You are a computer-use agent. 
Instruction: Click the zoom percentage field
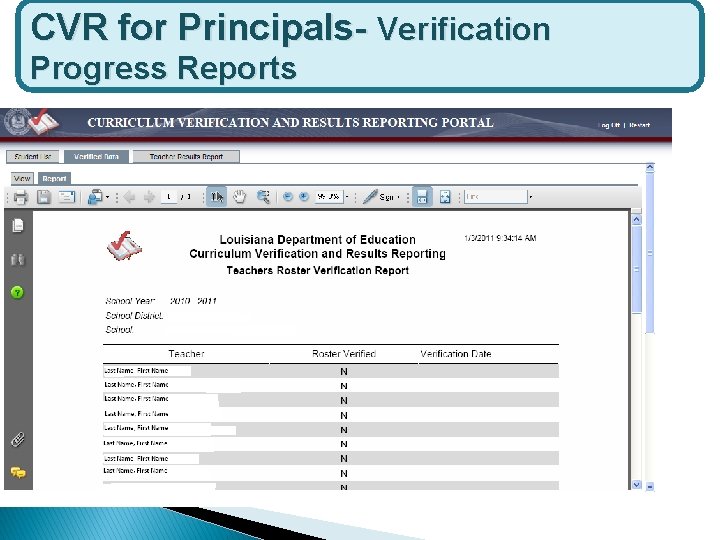[x=329, y=197]
